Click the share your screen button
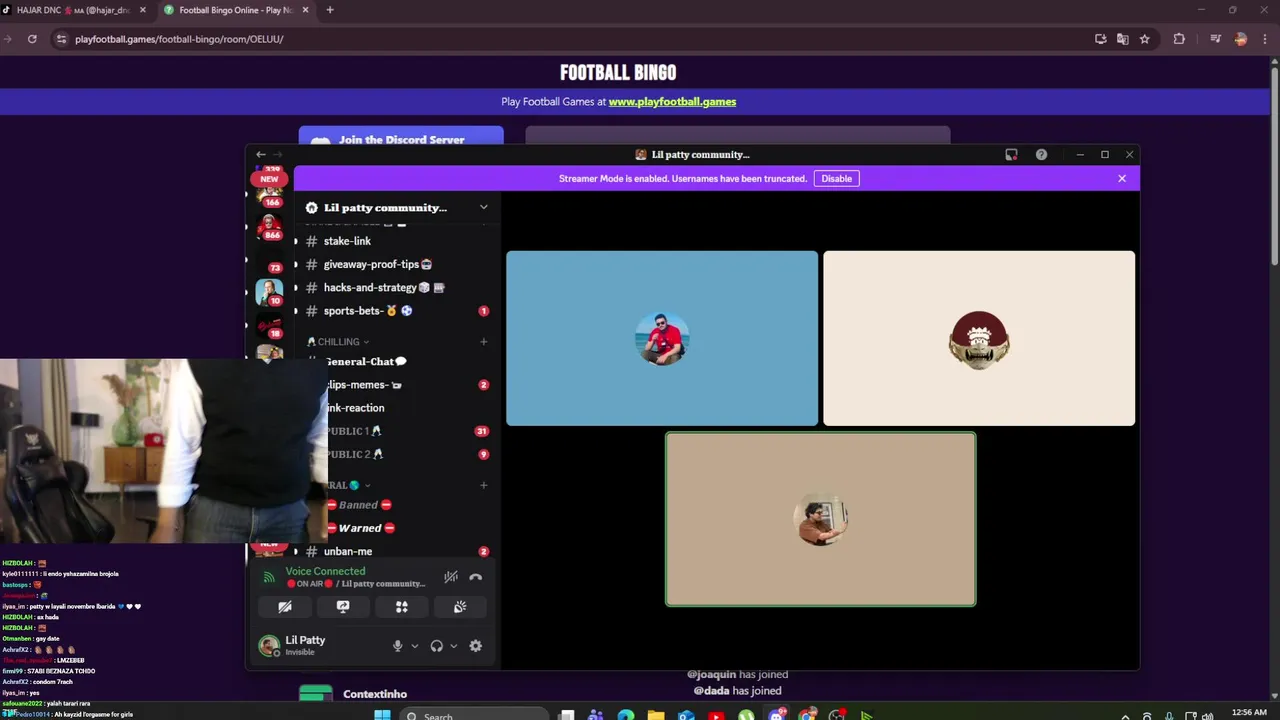1280x720 pixels. tap(343, 607)
